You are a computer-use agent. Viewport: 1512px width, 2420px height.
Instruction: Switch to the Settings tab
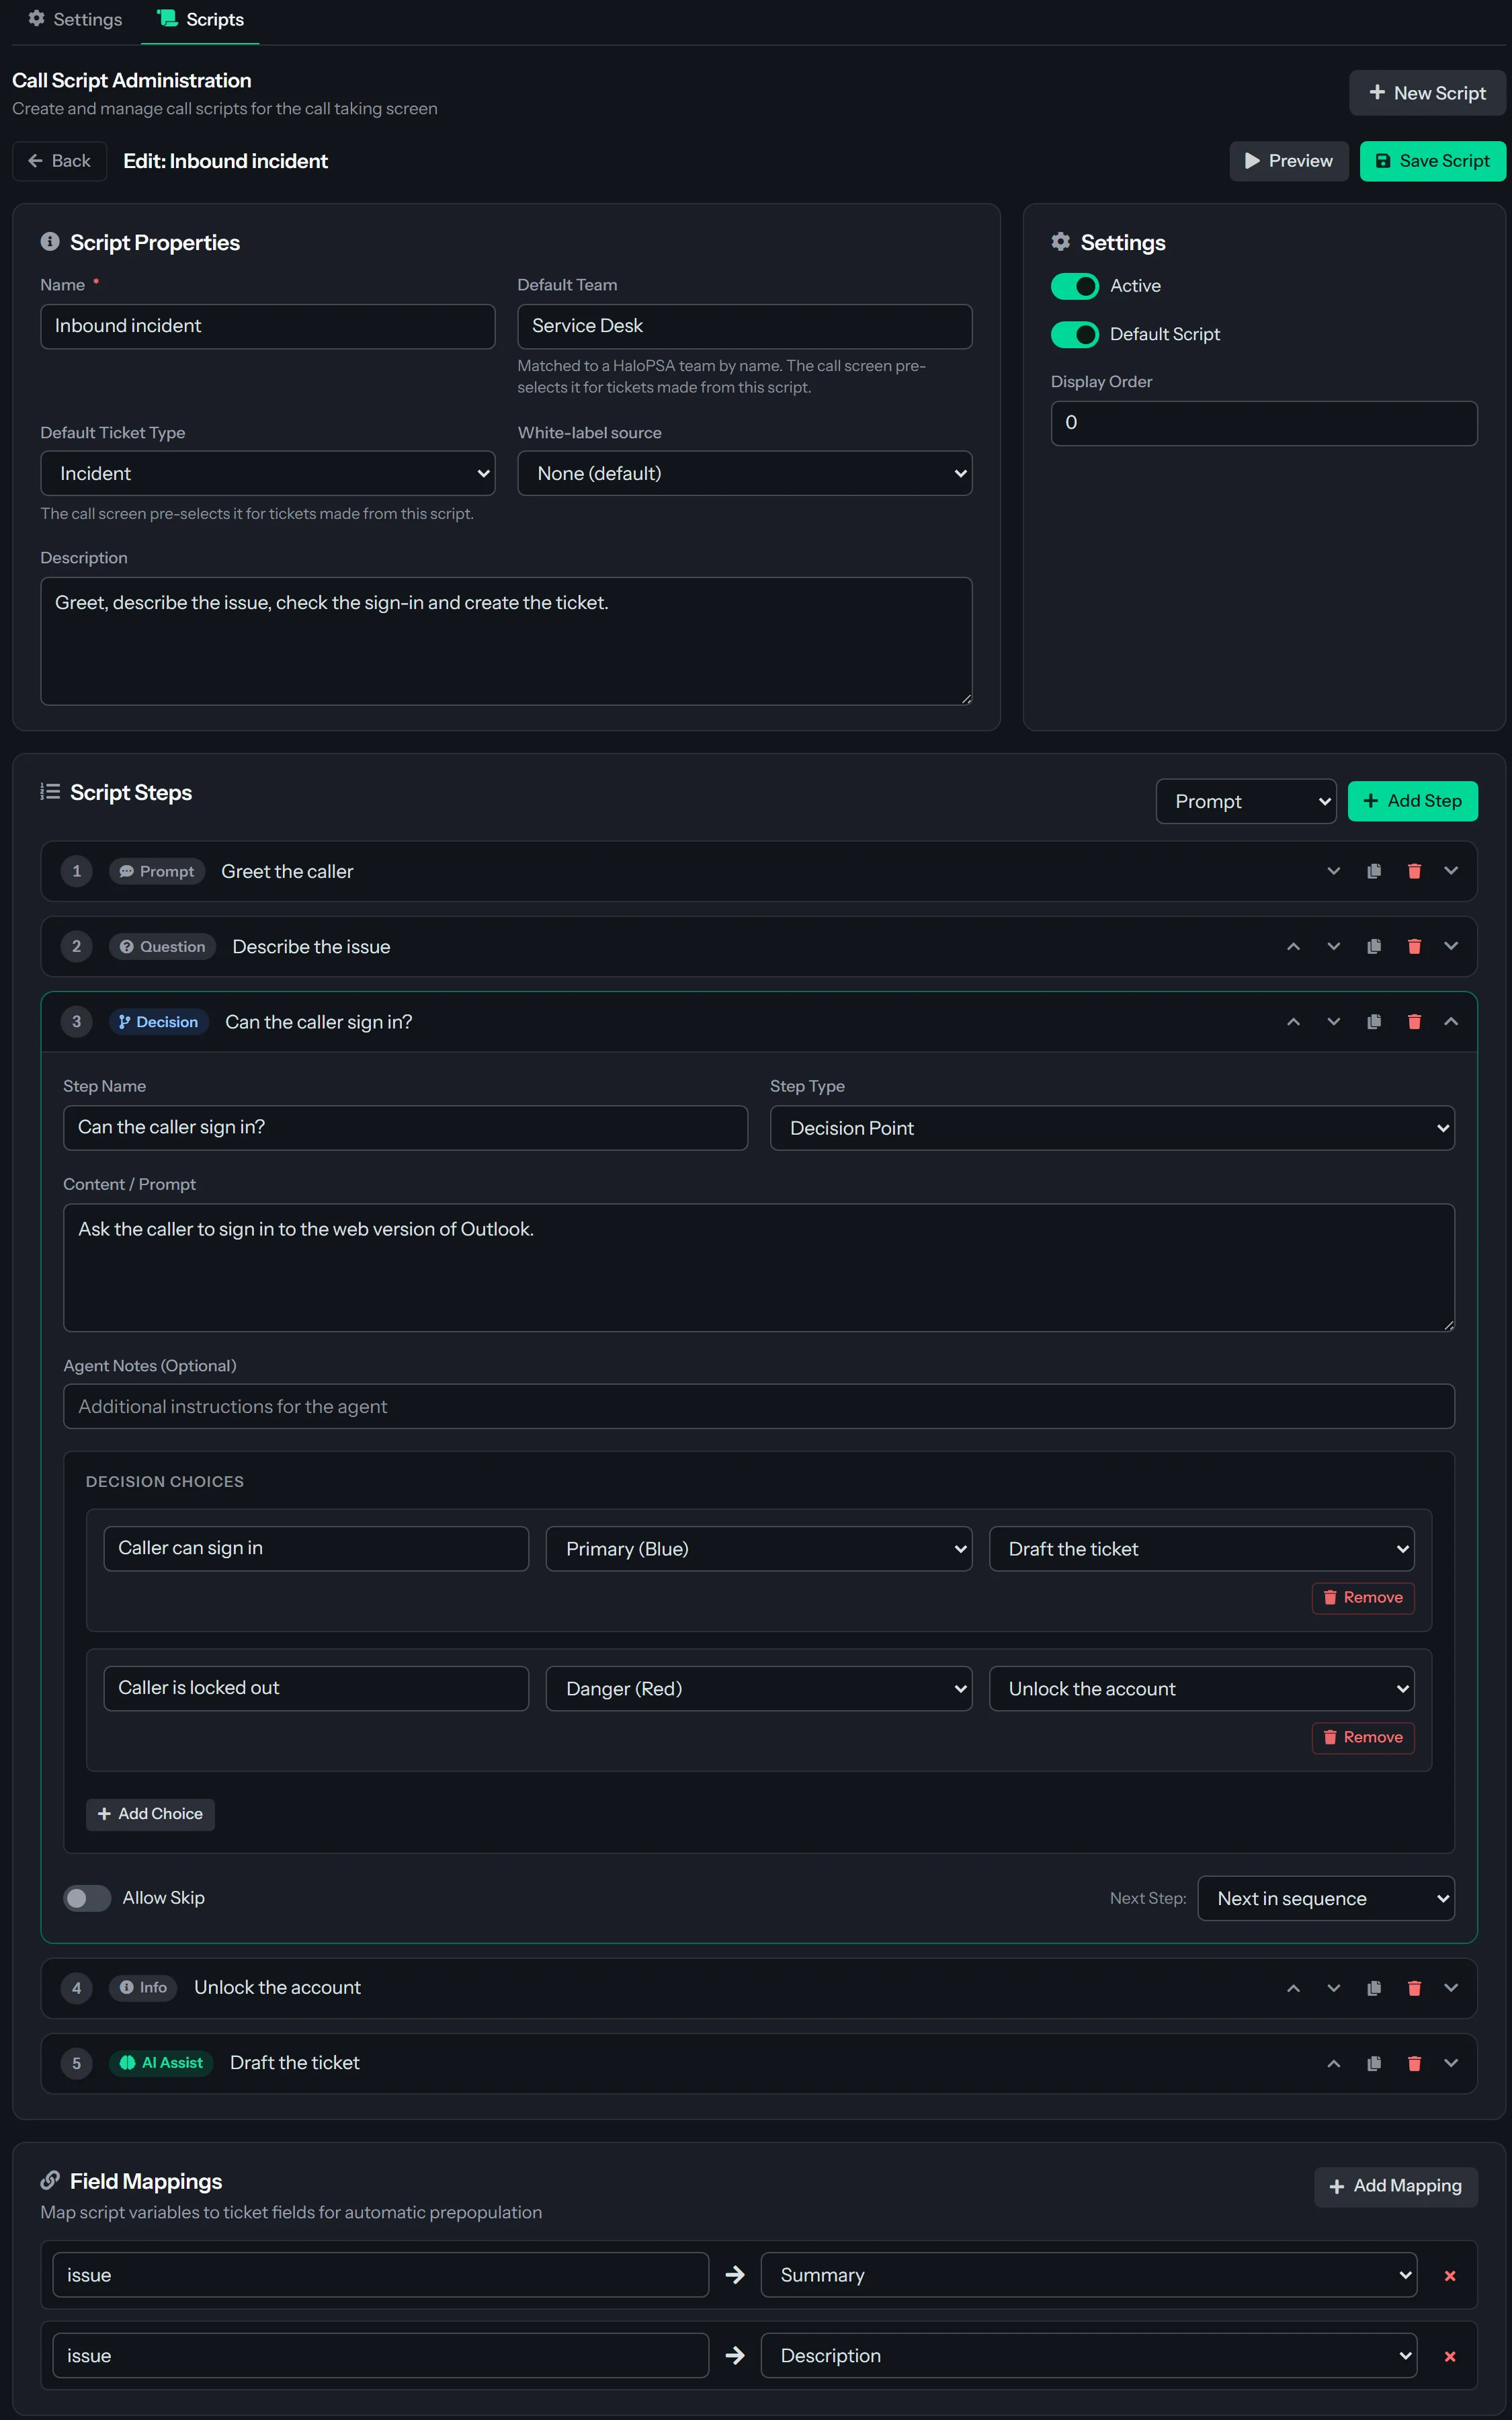click(75, 19)
